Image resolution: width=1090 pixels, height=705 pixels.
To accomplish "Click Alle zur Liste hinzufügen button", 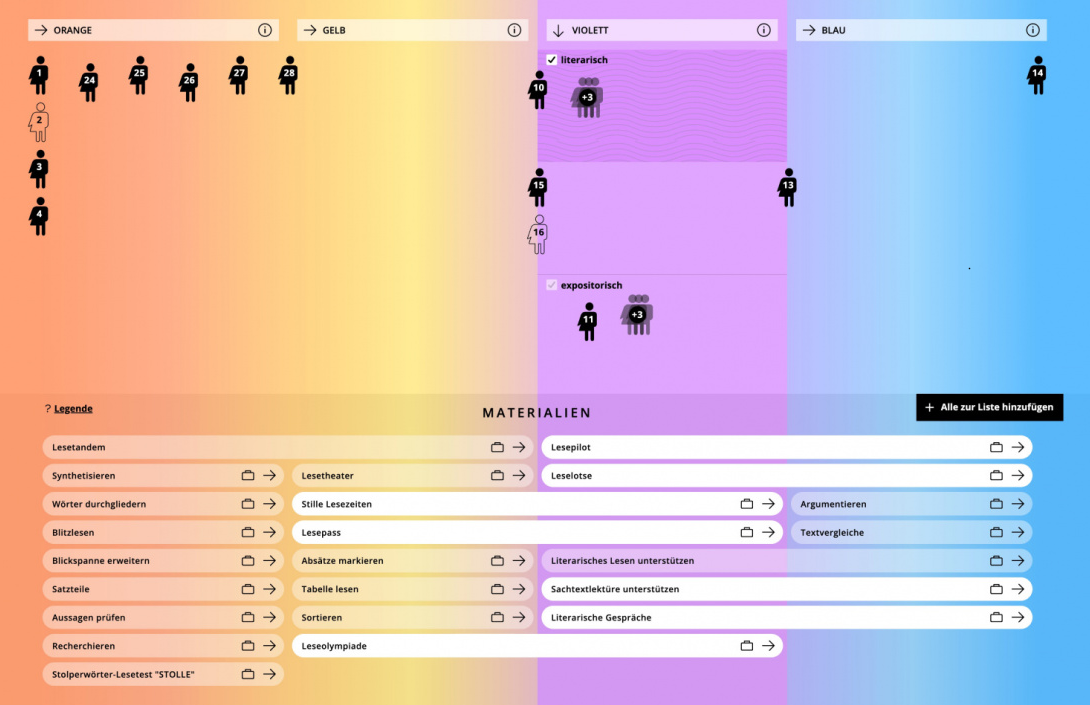I will pyautogui.click(x=989, y=407).
